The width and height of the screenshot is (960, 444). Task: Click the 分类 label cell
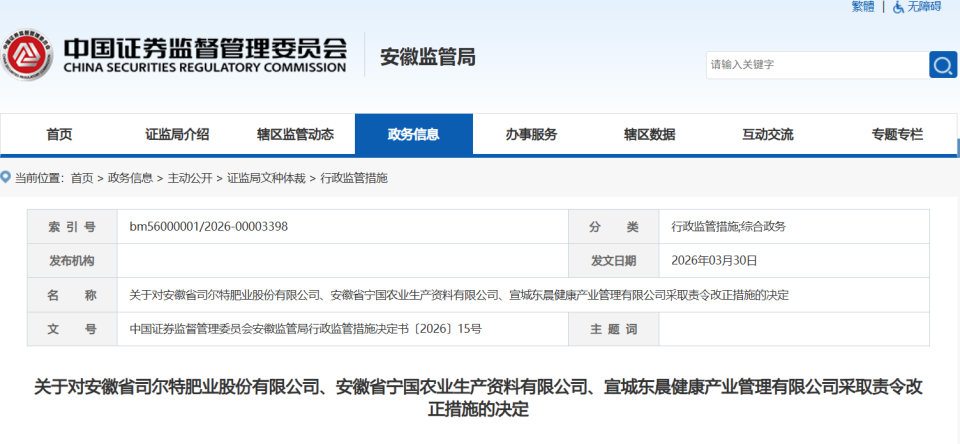click(613, 227)
